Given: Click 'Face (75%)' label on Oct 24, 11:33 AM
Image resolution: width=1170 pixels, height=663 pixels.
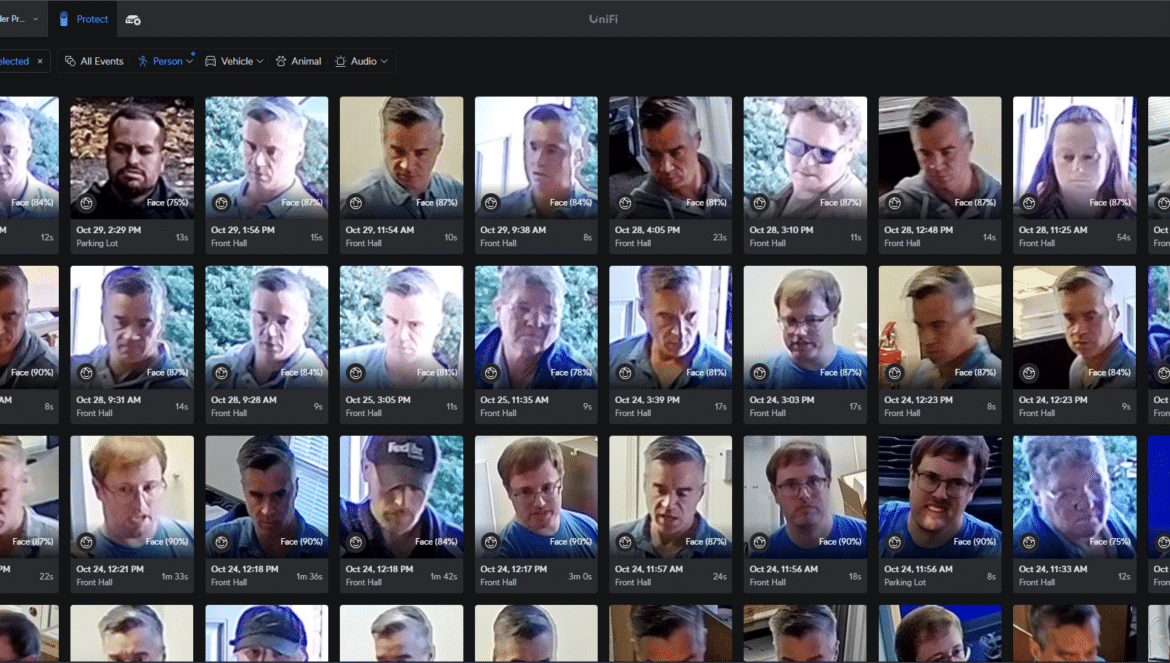Looking at the screenshot, I should [1110, 541].
